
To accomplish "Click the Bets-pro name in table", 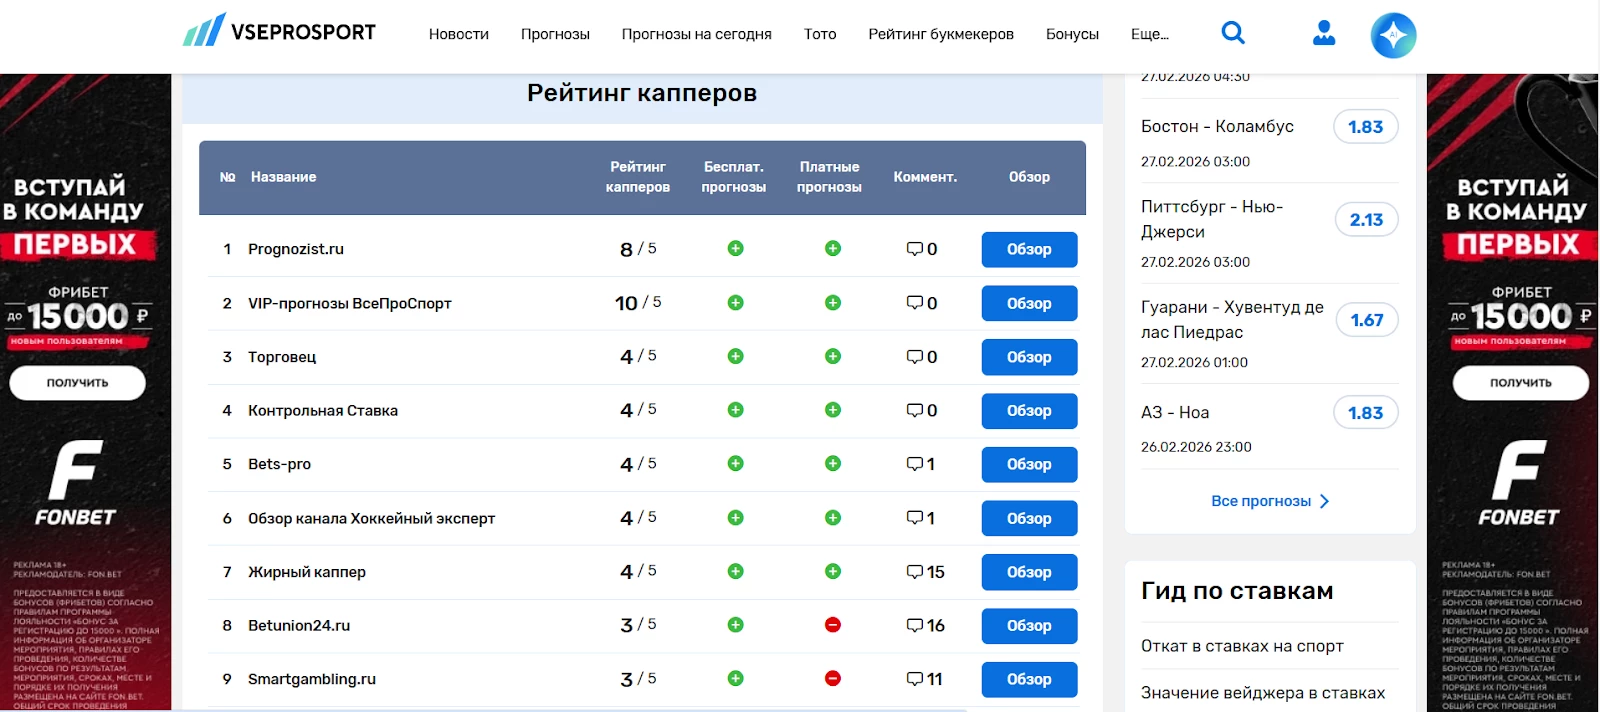I will tap(279, 464).
